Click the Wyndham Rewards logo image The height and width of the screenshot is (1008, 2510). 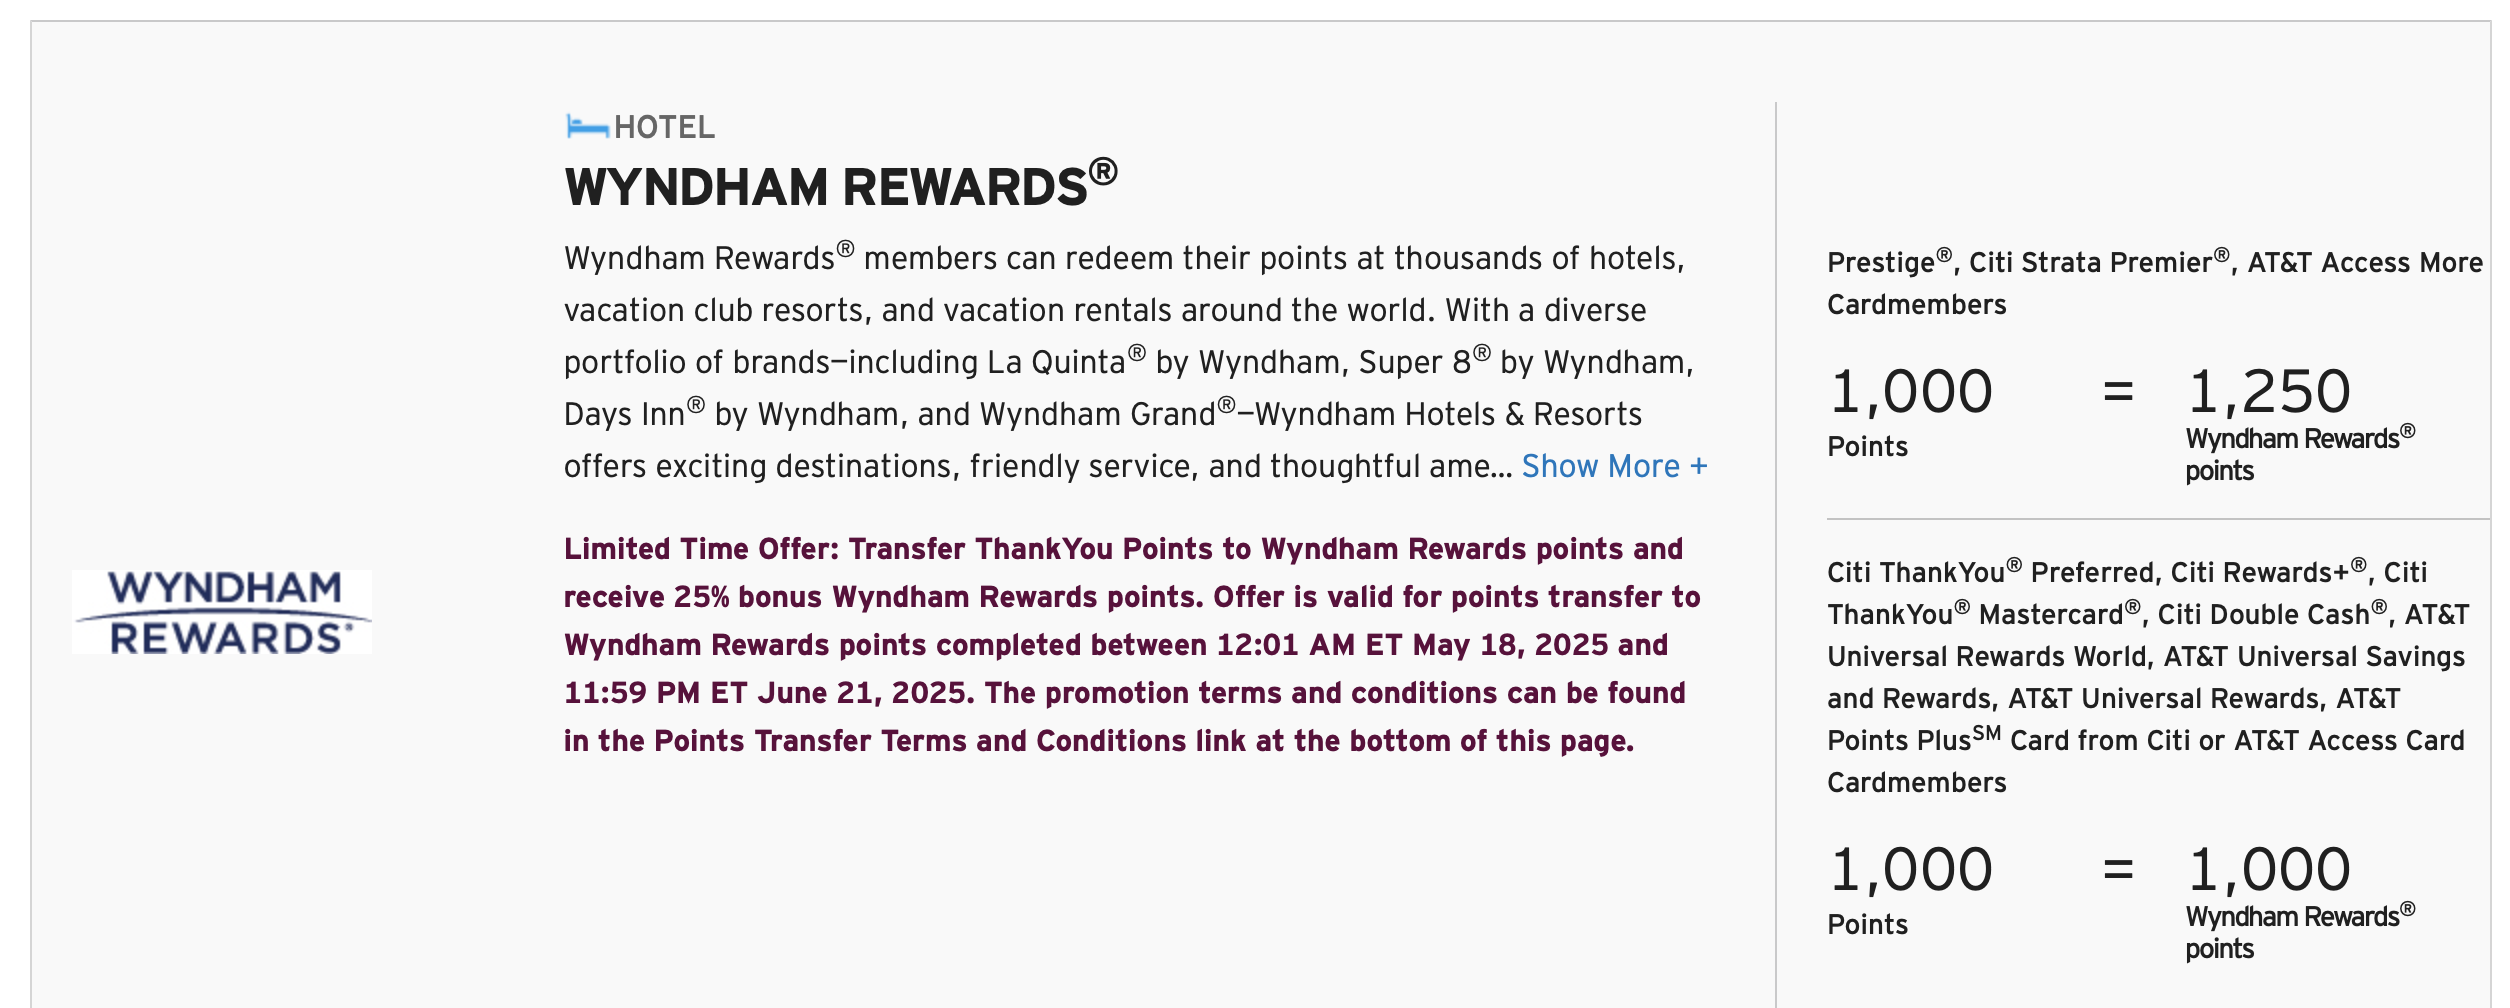tap(222, 612)
